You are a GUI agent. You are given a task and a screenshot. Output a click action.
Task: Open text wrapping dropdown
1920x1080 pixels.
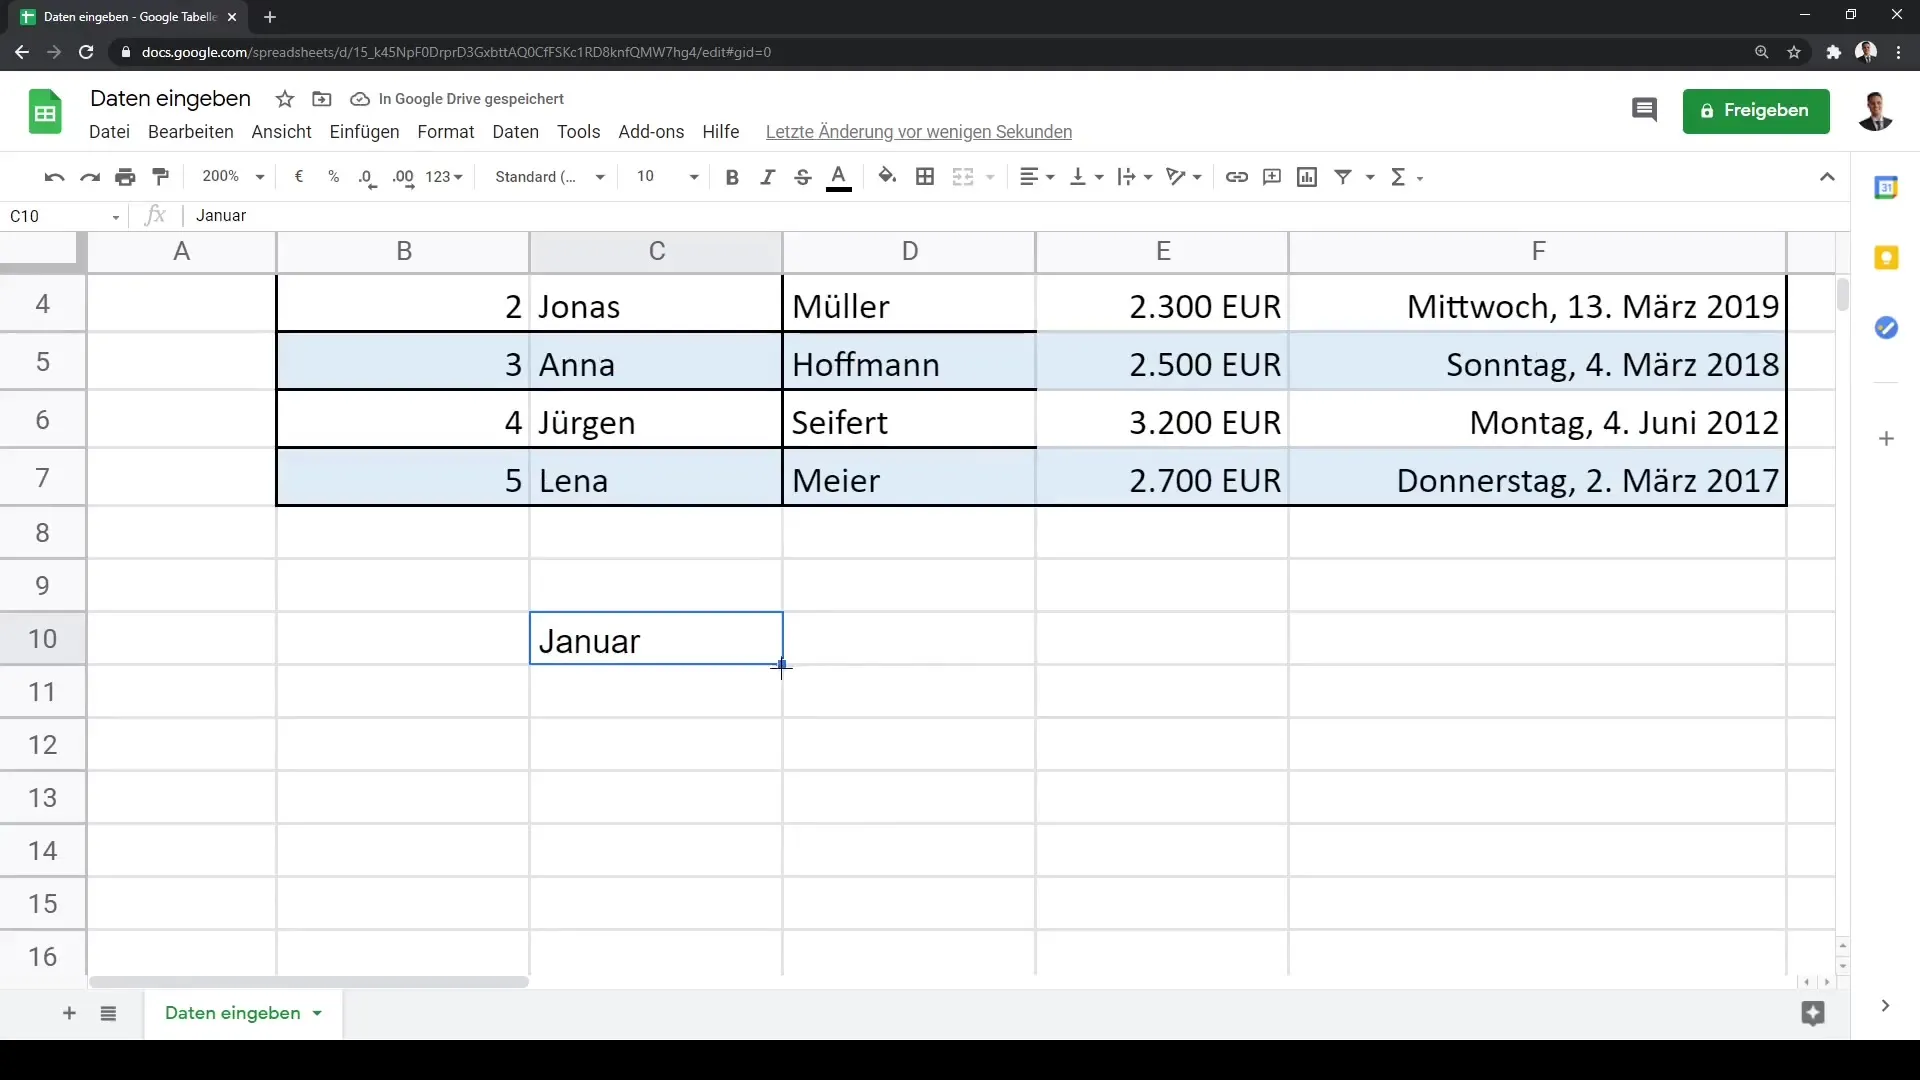coord(1135,177)
